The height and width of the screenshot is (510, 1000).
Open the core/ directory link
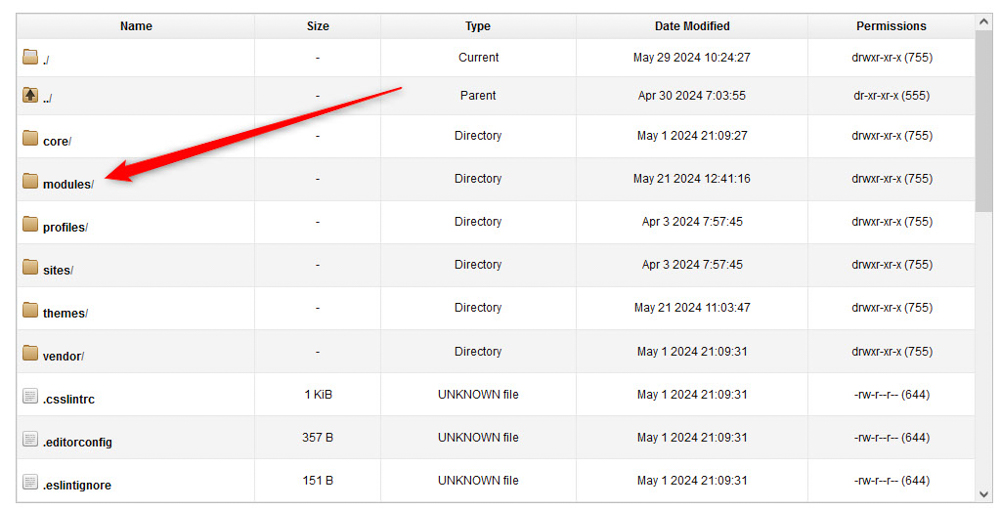(x=57, y=142)
